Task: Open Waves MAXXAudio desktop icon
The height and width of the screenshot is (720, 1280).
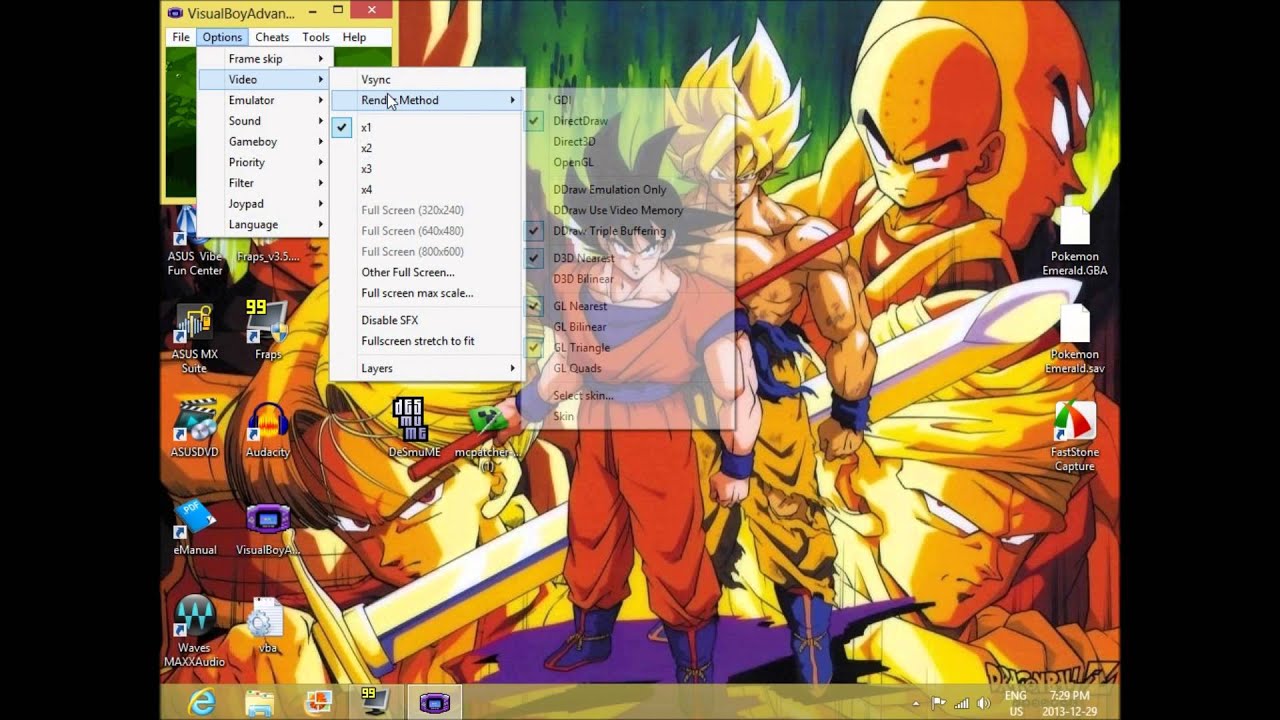Action: (194, 632)
